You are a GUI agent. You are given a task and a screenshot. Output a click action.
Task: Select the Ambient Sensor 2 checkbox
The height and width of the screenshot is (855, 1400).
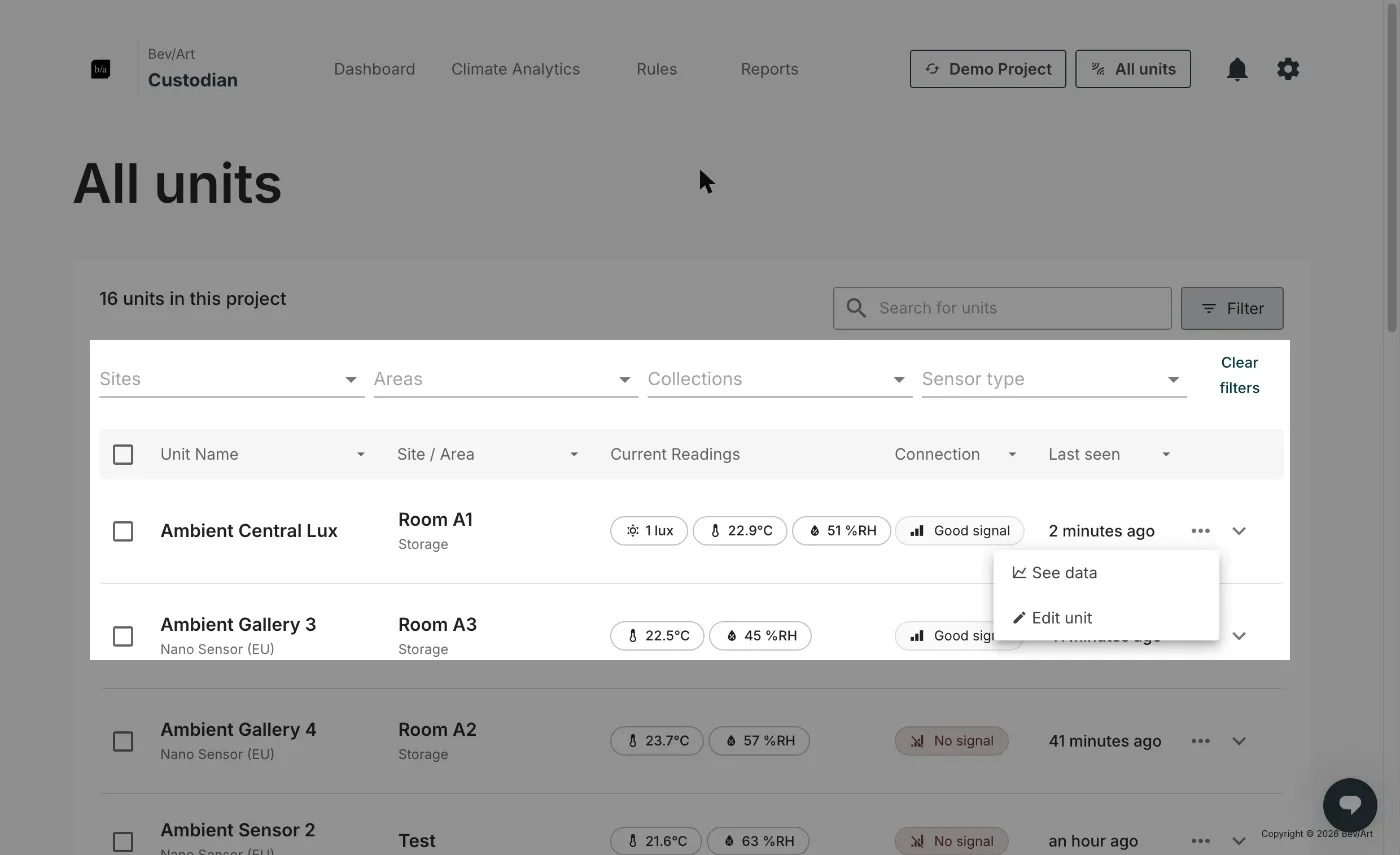coord(123,842)
